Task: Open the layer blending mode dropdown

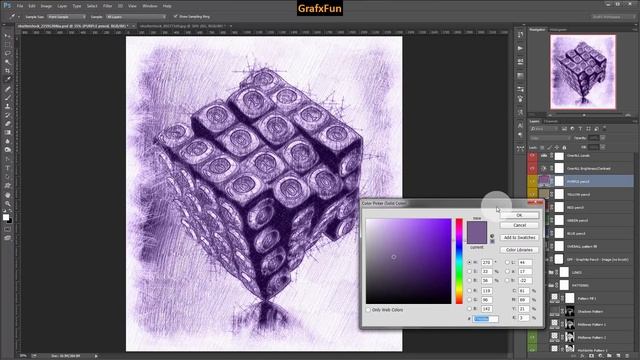Action: click(x=550, y=138)
